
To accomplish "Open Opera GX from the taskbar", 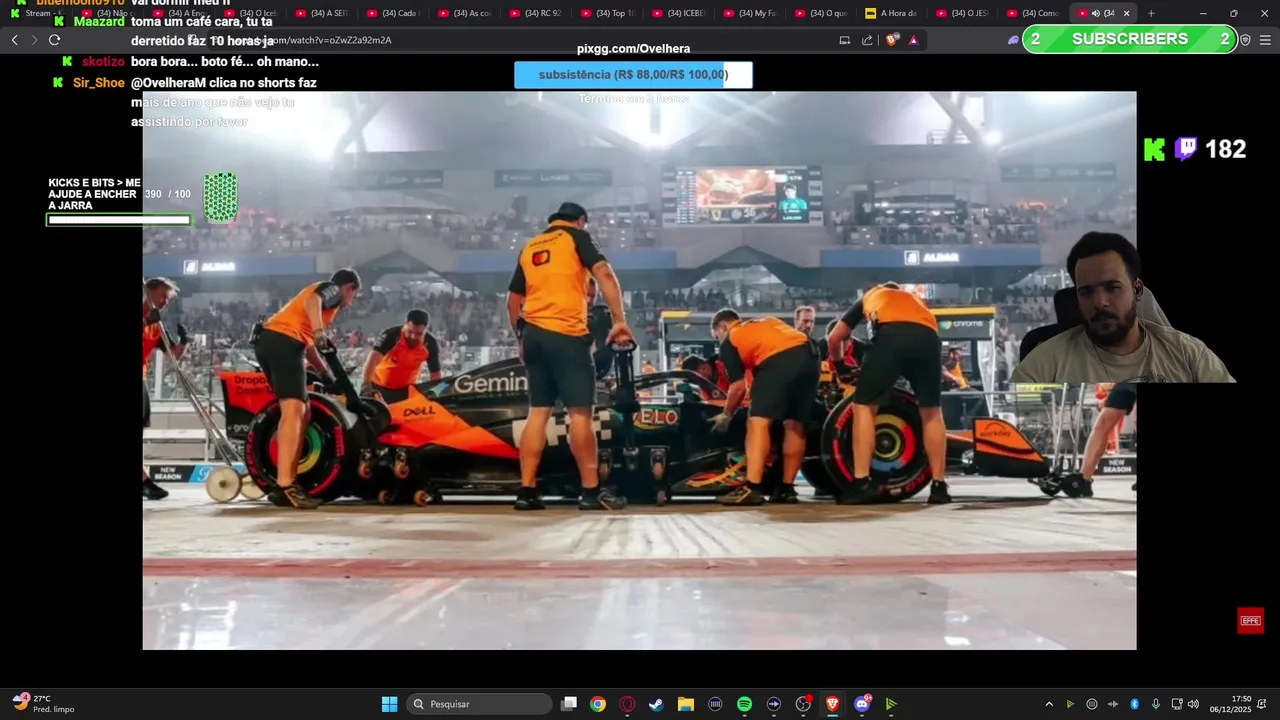I will (627, 704).
